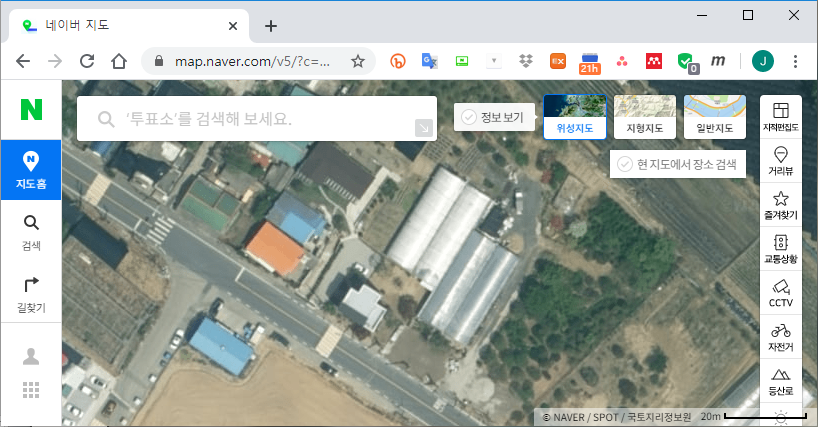Show the 등산로 hiking trail layer
This screenshot has height=427, width=818.
pyautogui.click(x=781, y=381)
